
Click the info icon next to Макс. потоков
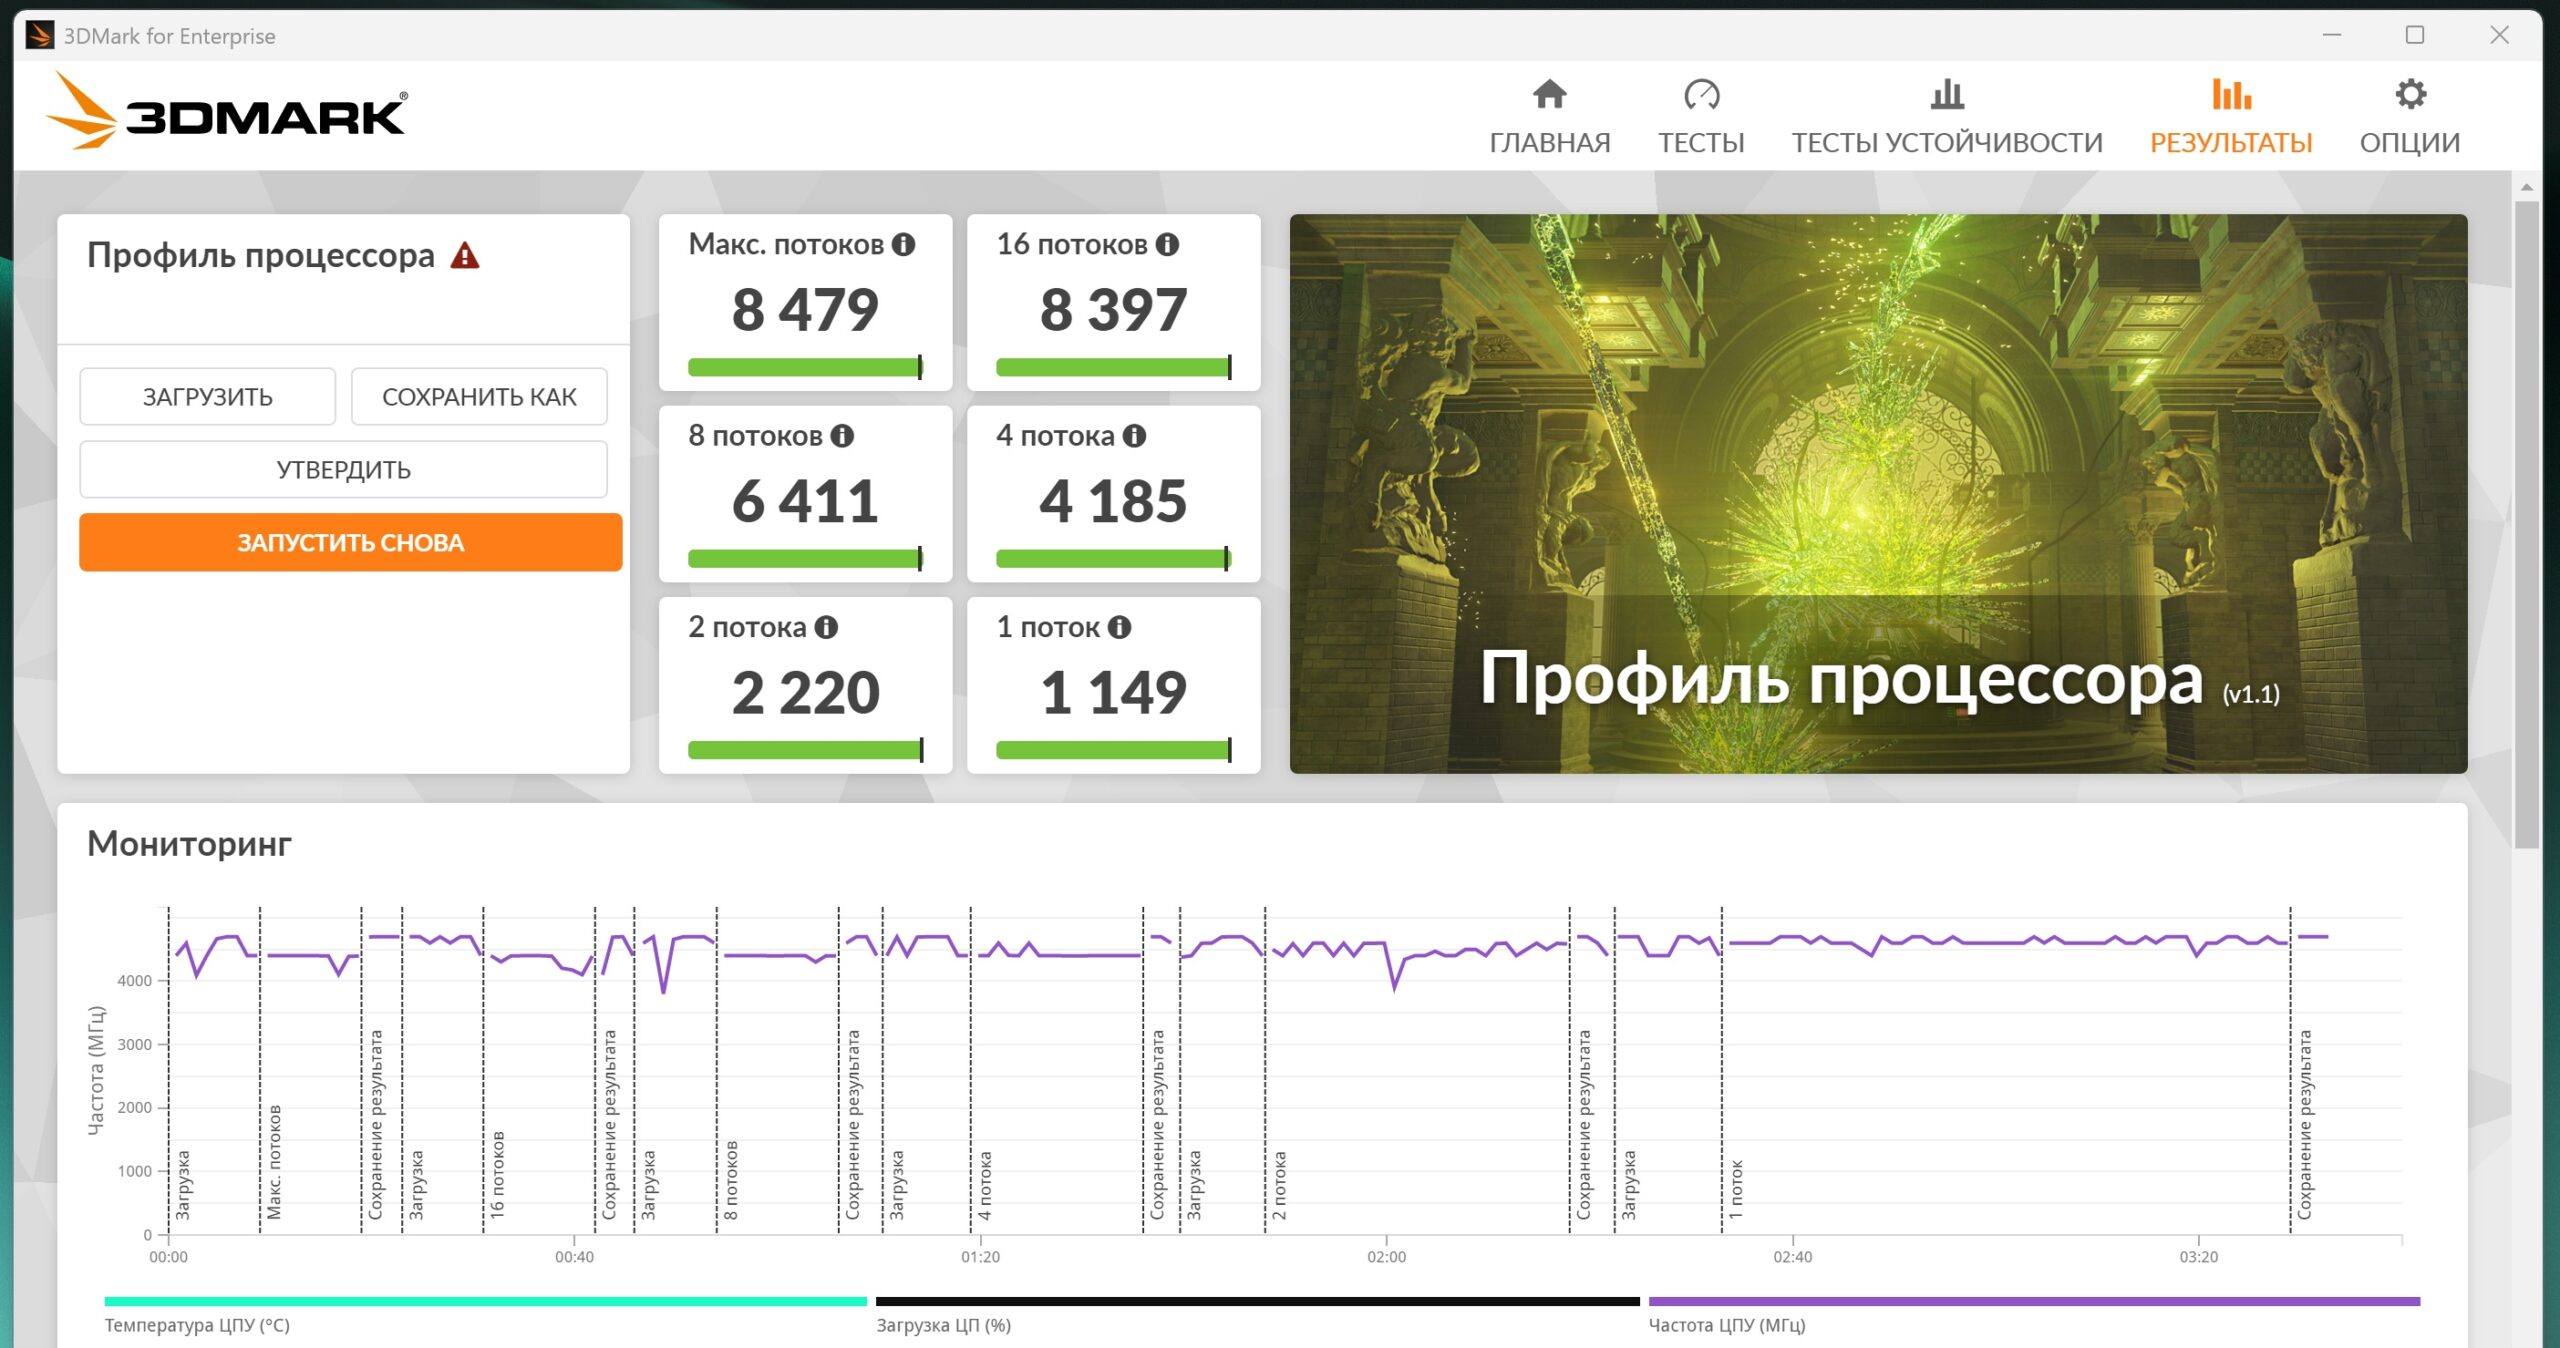pos(903,245)
